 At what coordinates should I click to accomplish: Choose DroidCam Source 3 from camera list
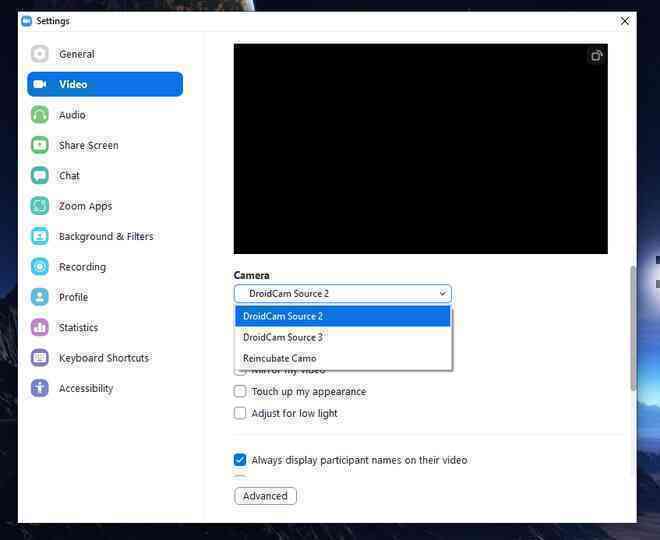[343, 337]
